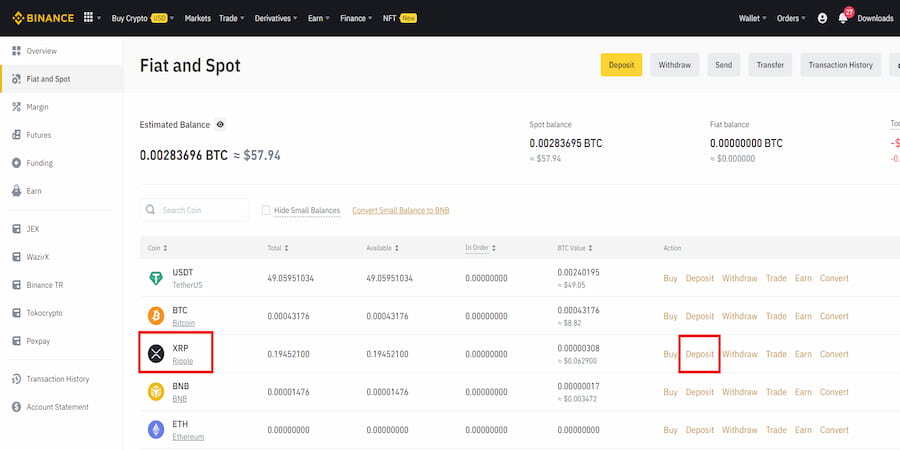This screenshot has height=450, width=900.
Task: Open the Markets menu item
Action: pyautogui.click(x=197, y=18)
